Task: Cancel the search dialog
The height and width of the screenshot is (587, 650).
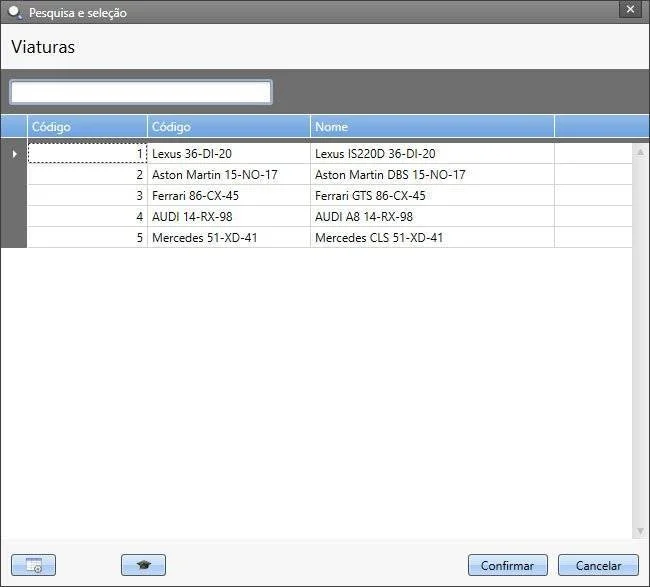Action: [x=598, y=565]
